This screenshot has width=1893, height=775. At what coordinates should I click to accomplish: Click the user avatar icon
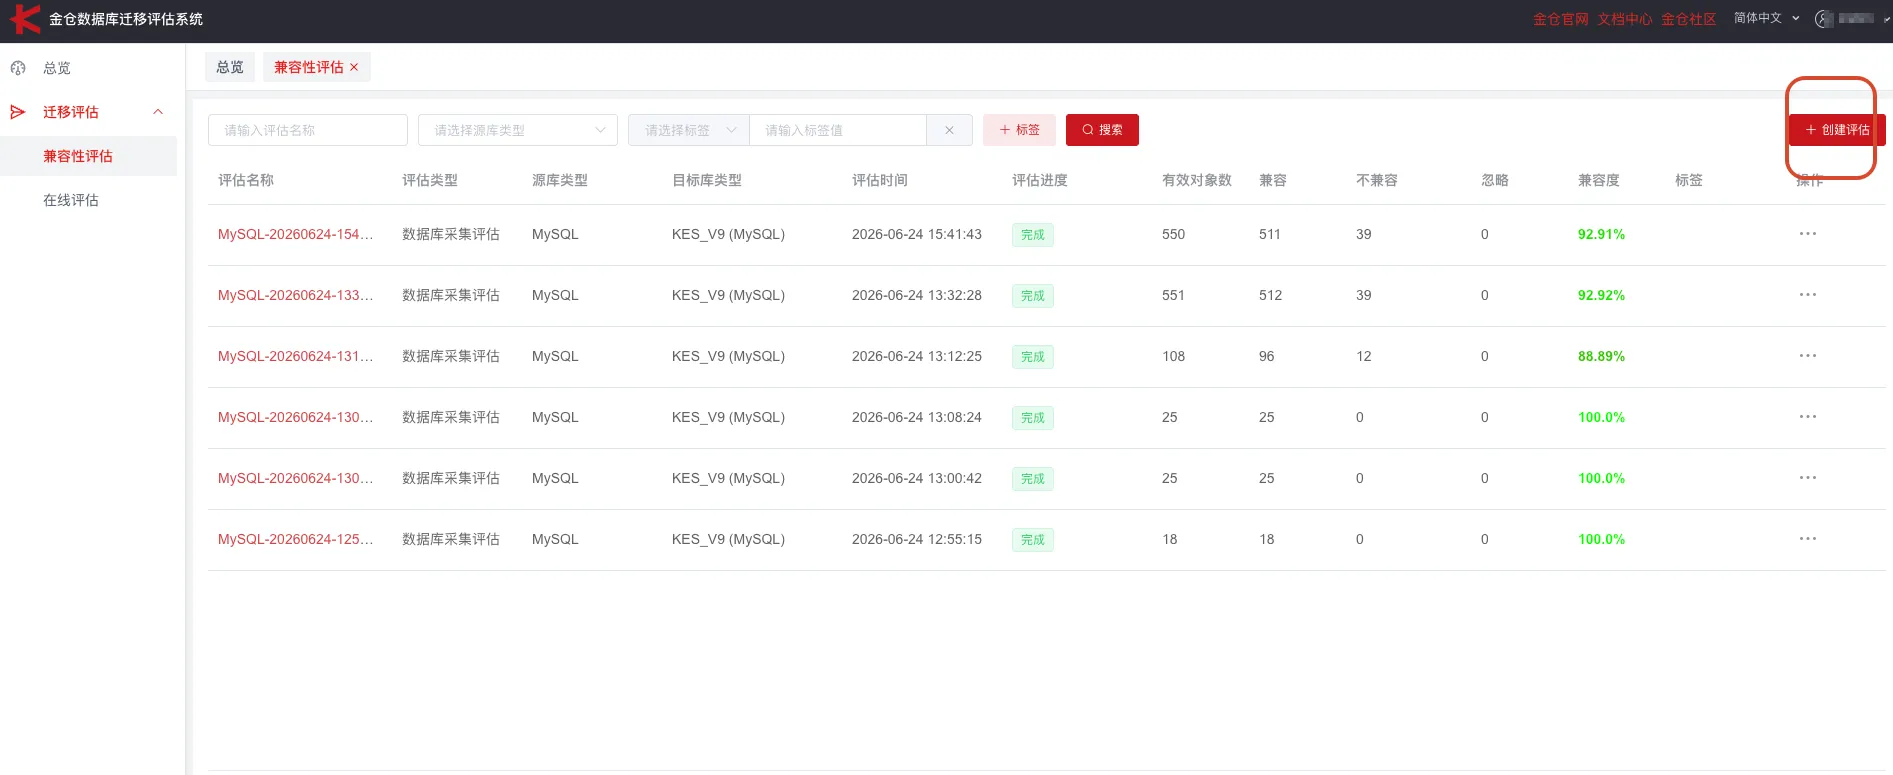pyautogui.click(x=1824, y=19)
